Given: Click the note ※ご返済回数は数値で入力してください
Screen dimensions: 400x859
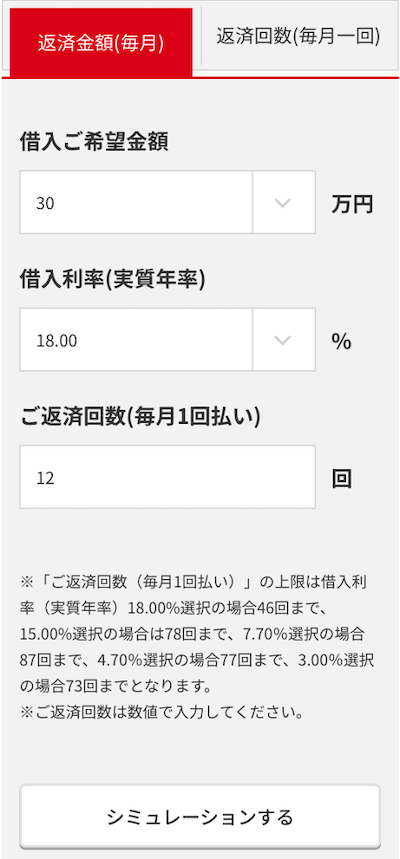Looking at the screenshot, I should click(162, 713).
